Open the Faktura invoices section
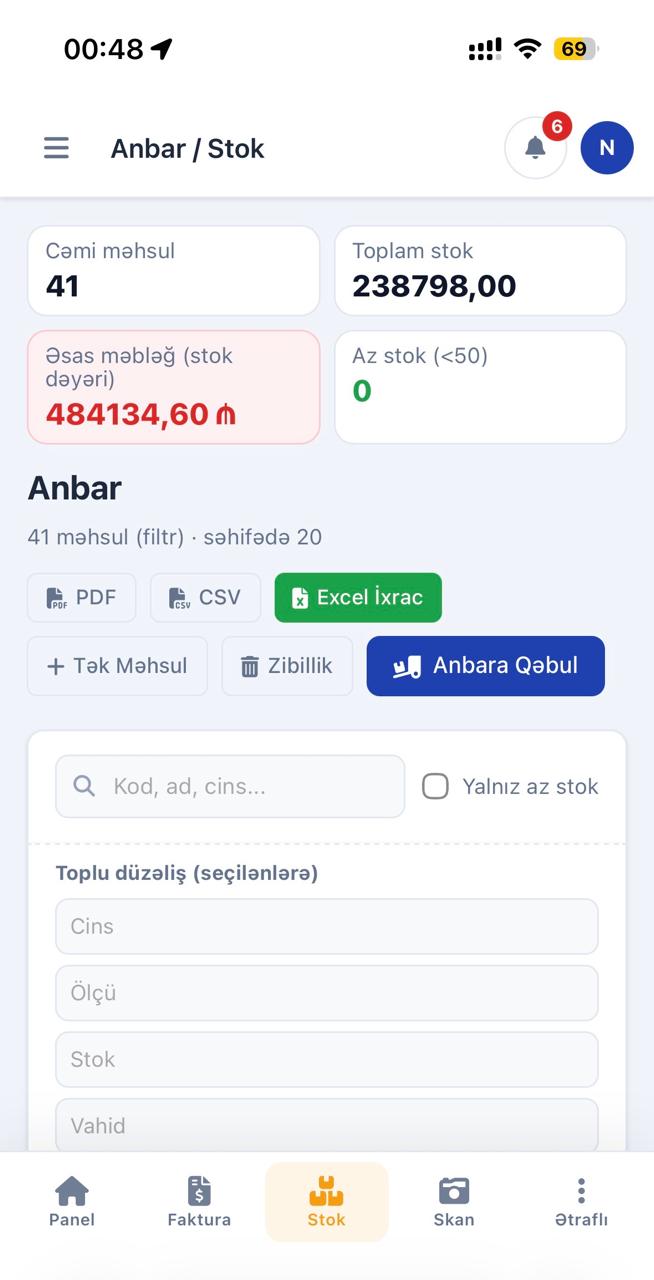The height and width of the screenshot is (1280, 654). (199, 1200)
